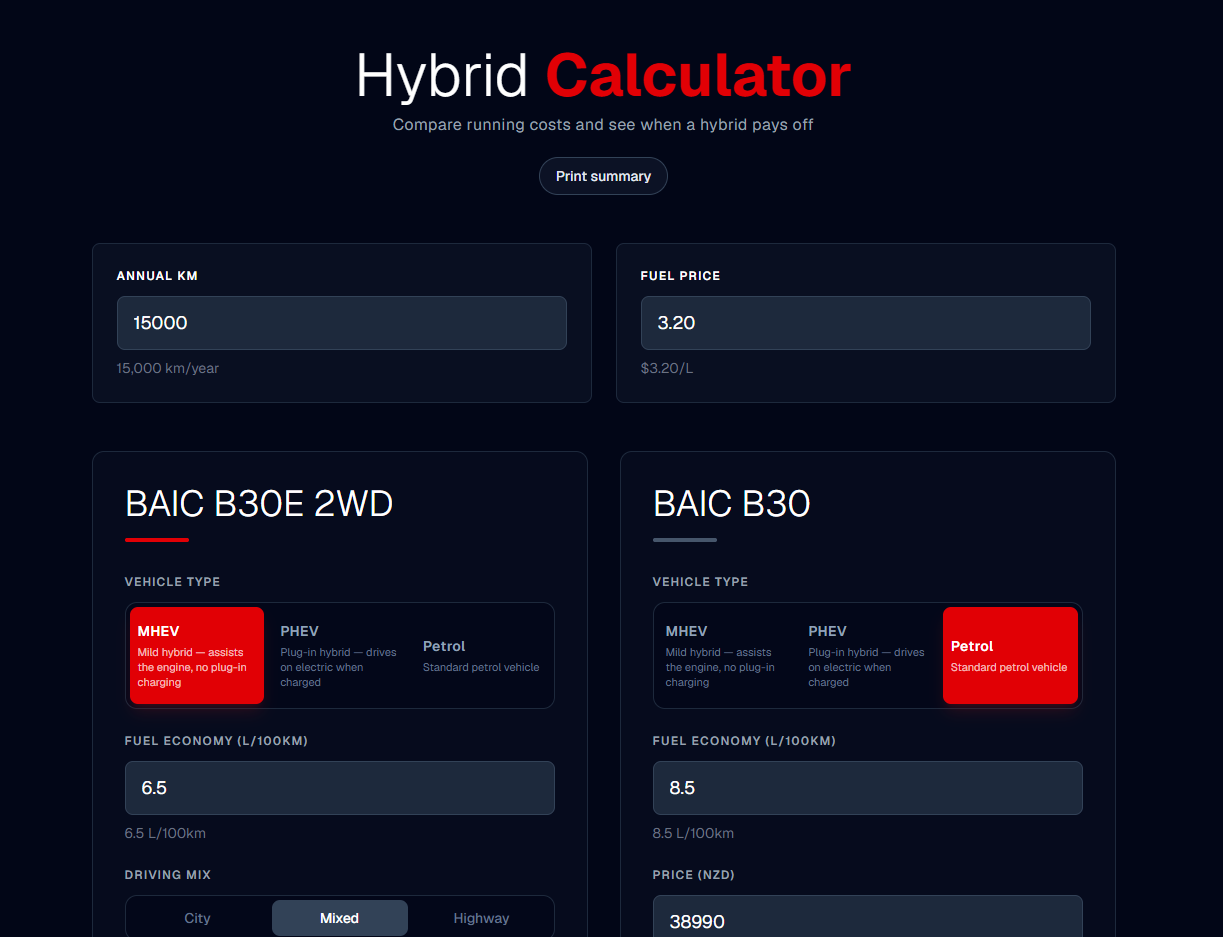This screenshot has width=1223, height=937.
Task: Click the '$3.20/L' hint text
Action: [x=667, y=368]
